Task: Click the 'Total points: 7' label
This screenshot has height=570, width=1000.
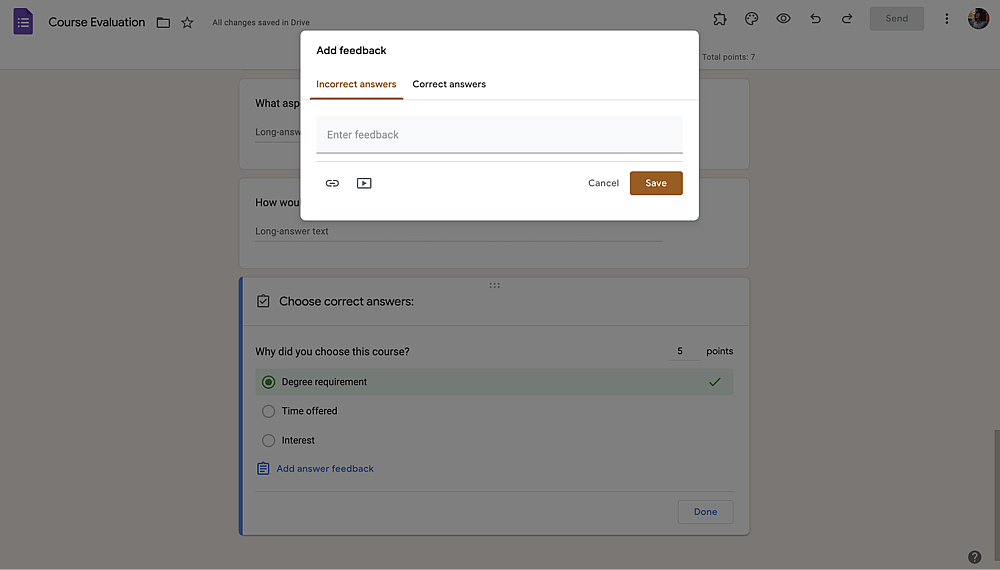Action: tap(728, 57)
